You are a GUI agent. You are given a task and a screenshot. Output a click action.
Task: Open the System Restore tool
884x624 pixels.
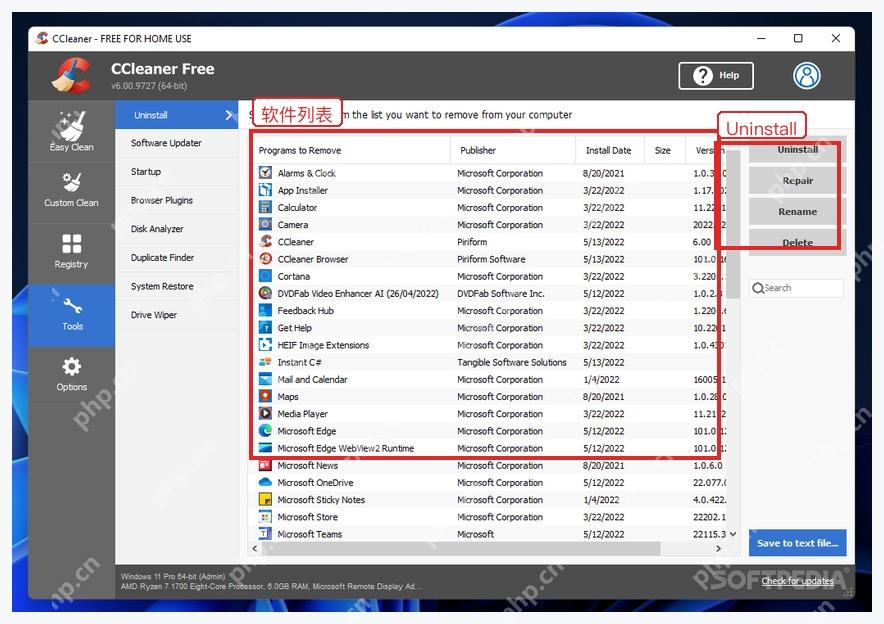click(x=177, y=286)
